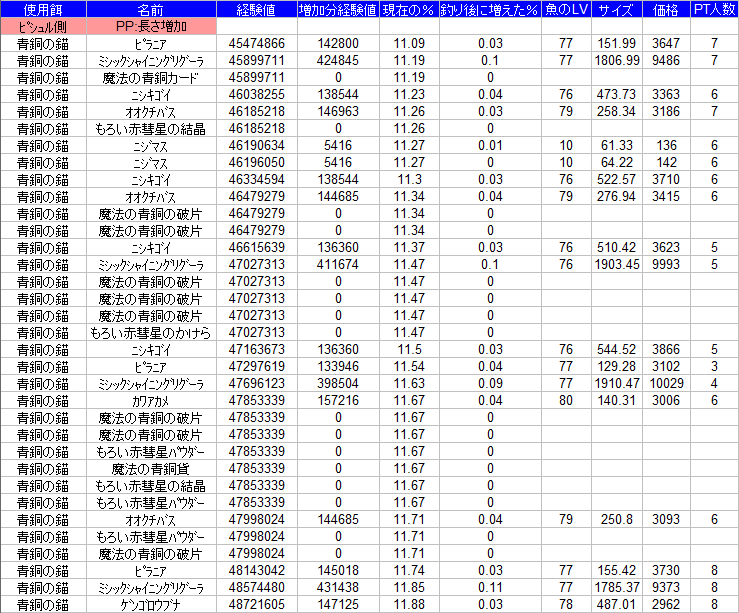
Task: Click the size value 1806.99
Action: click(x=616, y=60)
